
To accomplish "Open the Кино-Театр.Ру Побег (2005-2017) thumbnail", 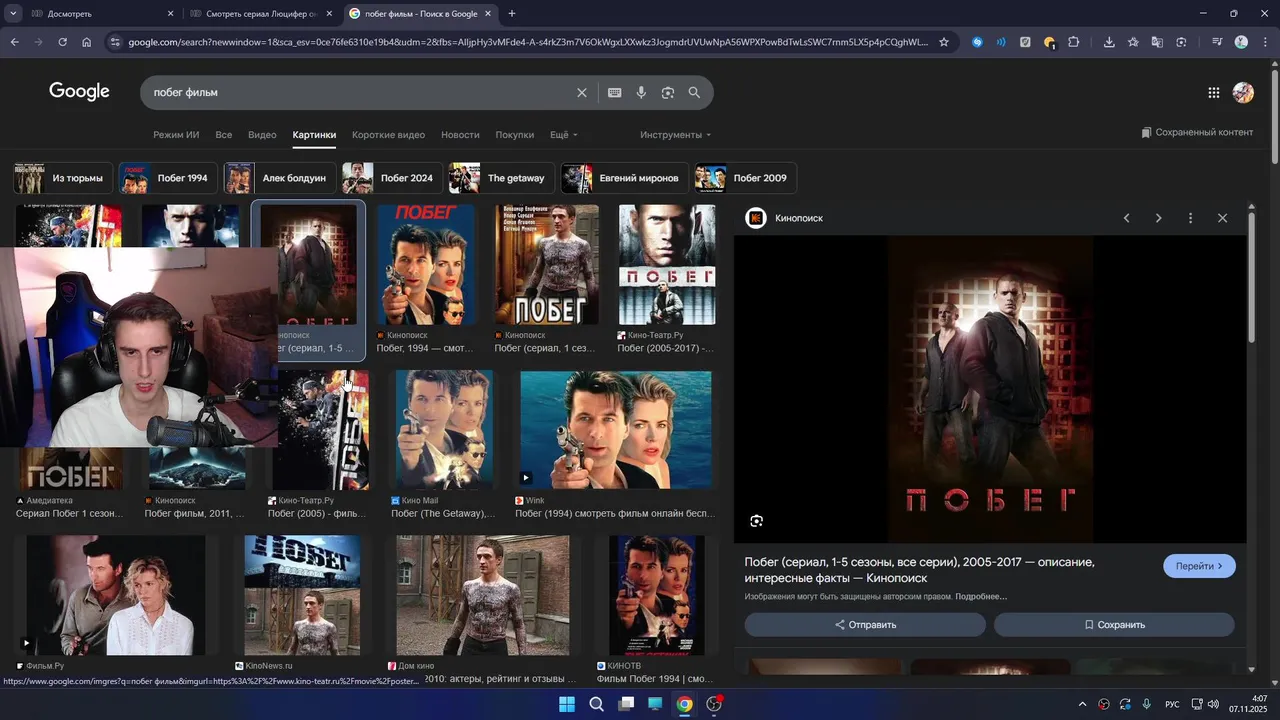I will pyautogui.click(x=667, y=265).
